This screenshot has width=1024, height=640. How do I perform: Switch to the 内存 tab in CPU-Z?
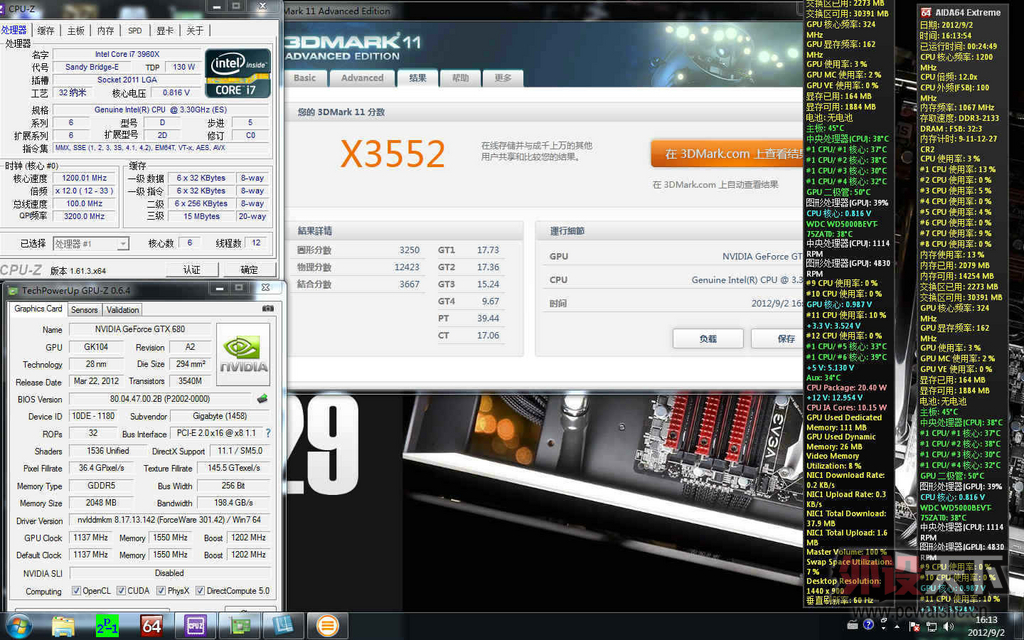(105, 30)
